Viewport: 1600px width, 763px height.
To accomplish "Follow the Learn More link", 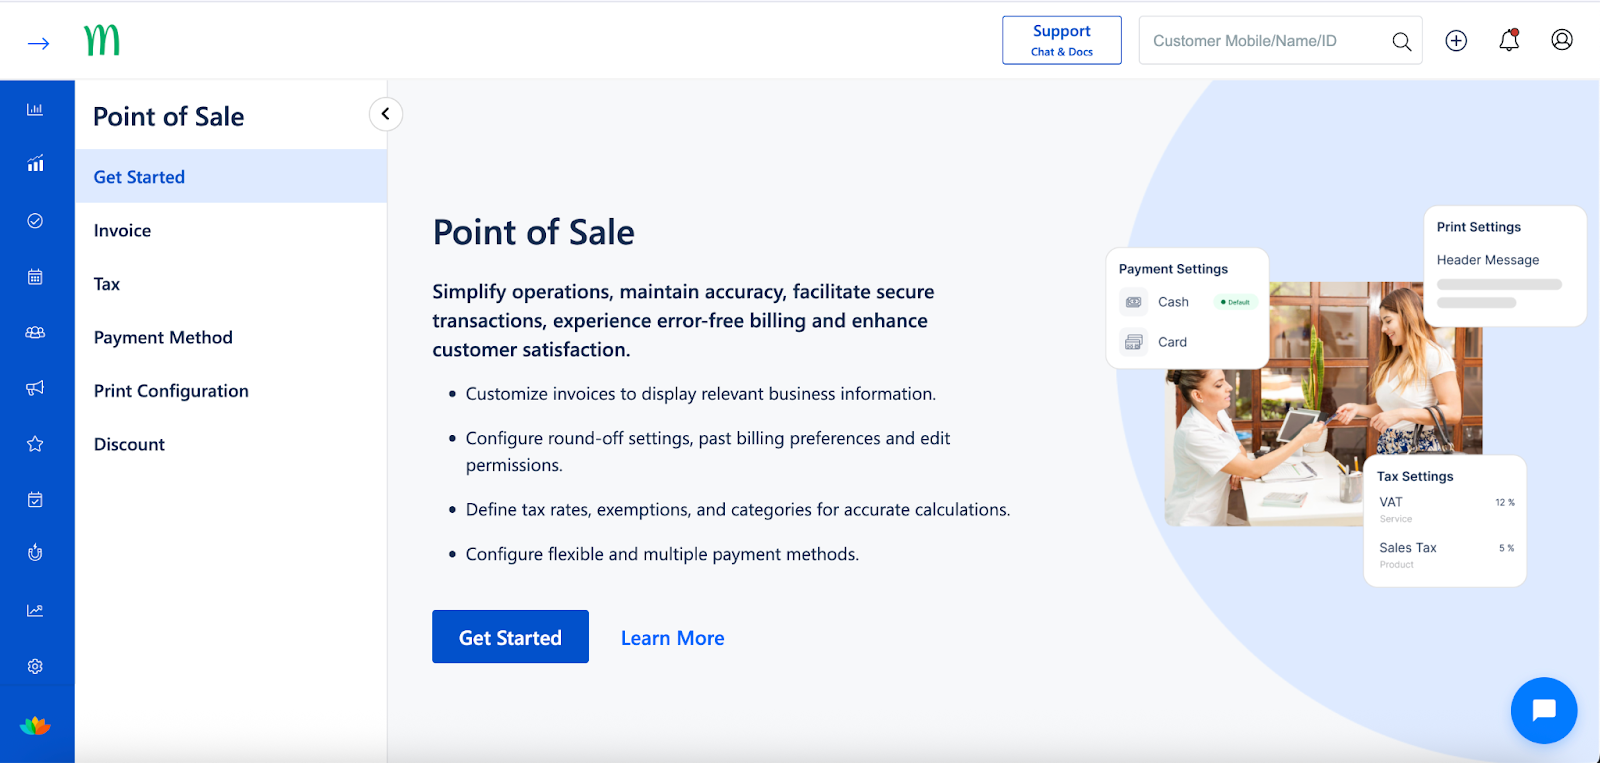I will [672, 638].
